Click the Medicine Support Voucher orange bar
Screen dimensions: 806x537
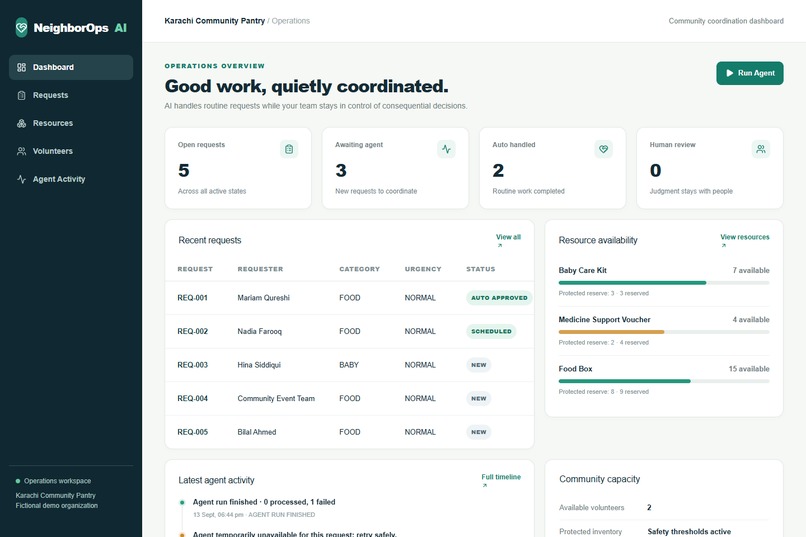click(x=611, y=332)
